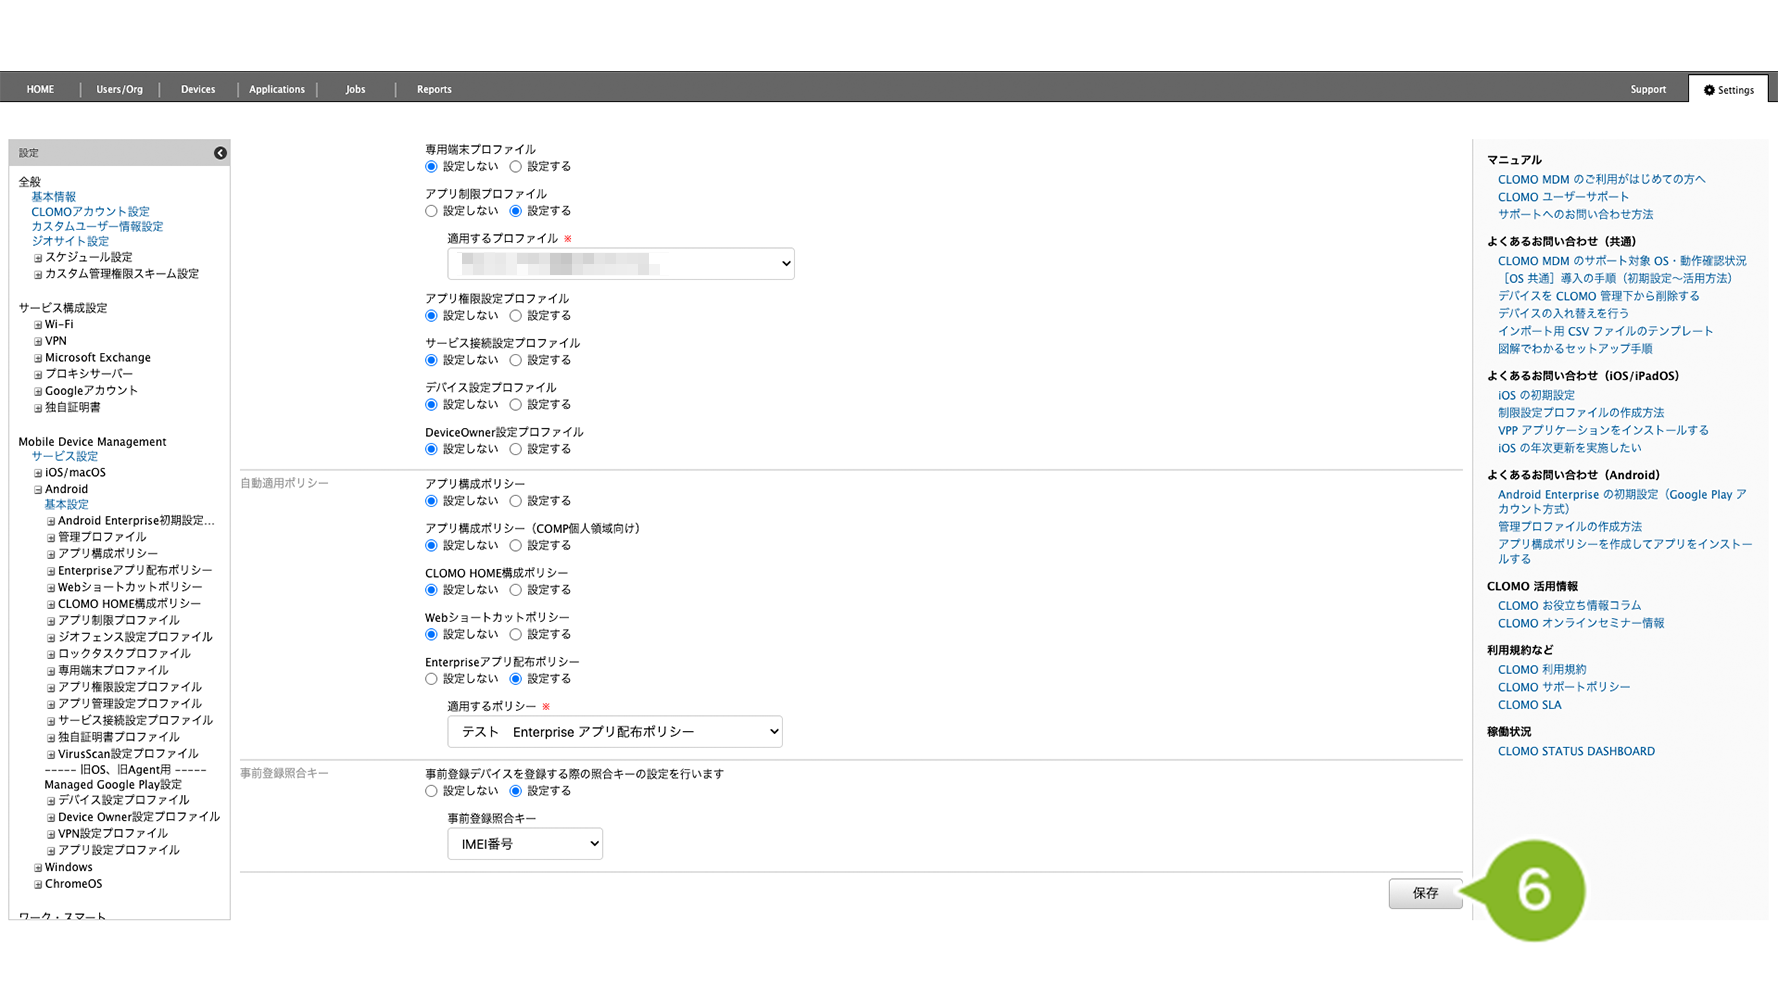This screenshot has height=1000, width=1778.
Task: Open CLOMO STATUS DASHBOARD link
Action: tap(1575, 751)
